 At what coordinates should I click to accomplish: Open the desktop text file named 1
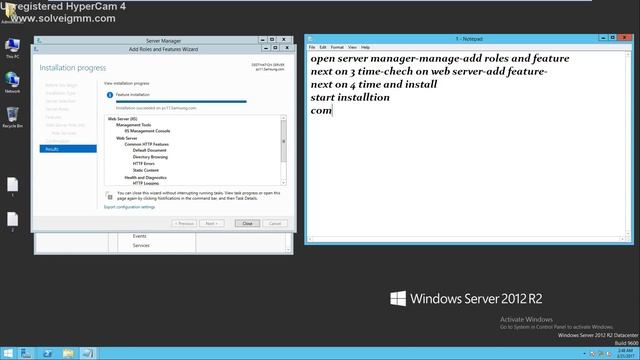tap(12, 187)
